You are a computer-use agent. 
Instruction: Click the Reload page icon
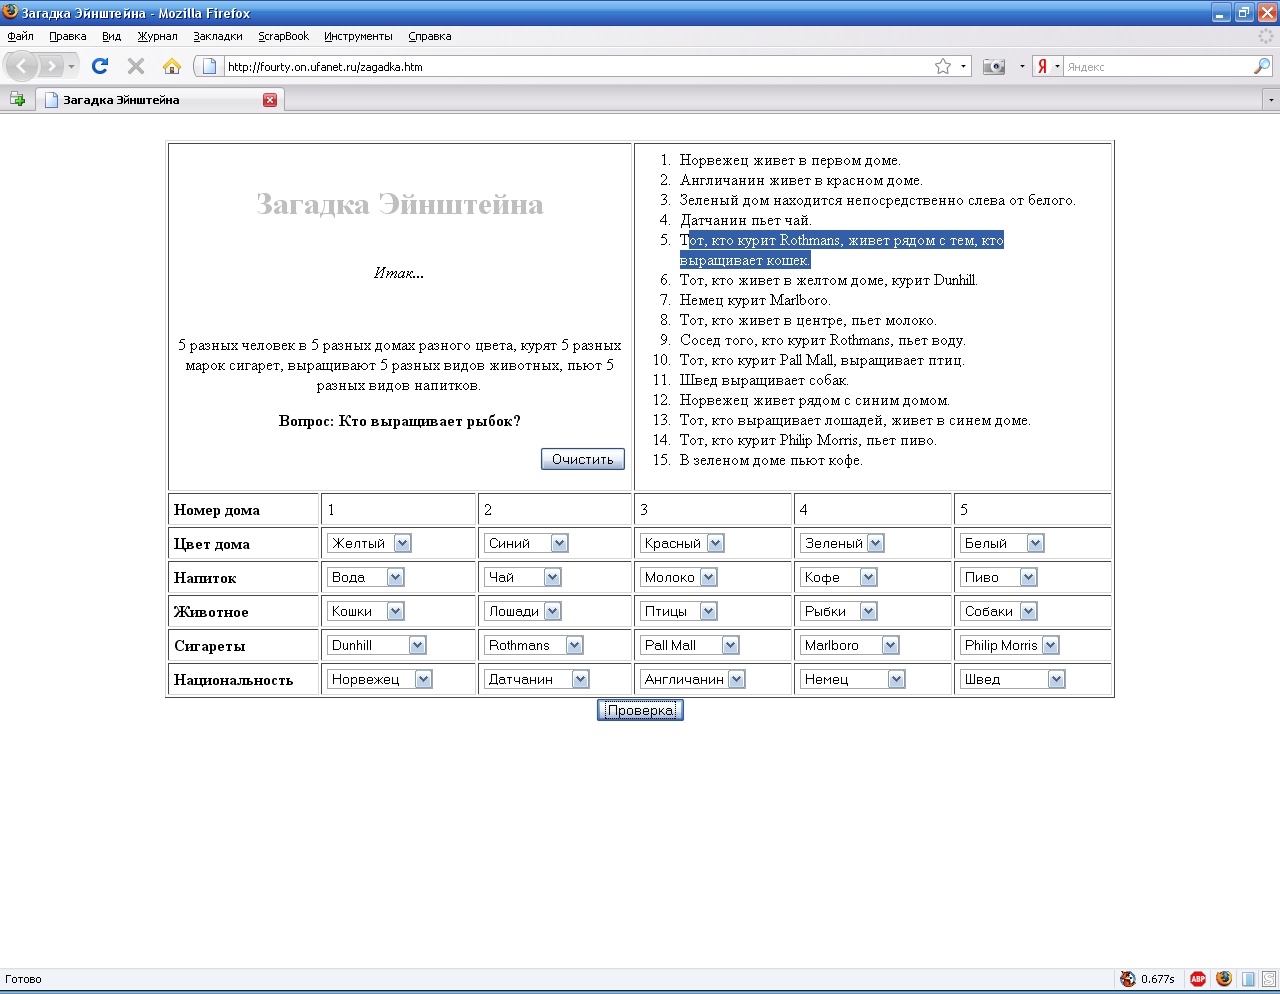click(x=99, y=66)
